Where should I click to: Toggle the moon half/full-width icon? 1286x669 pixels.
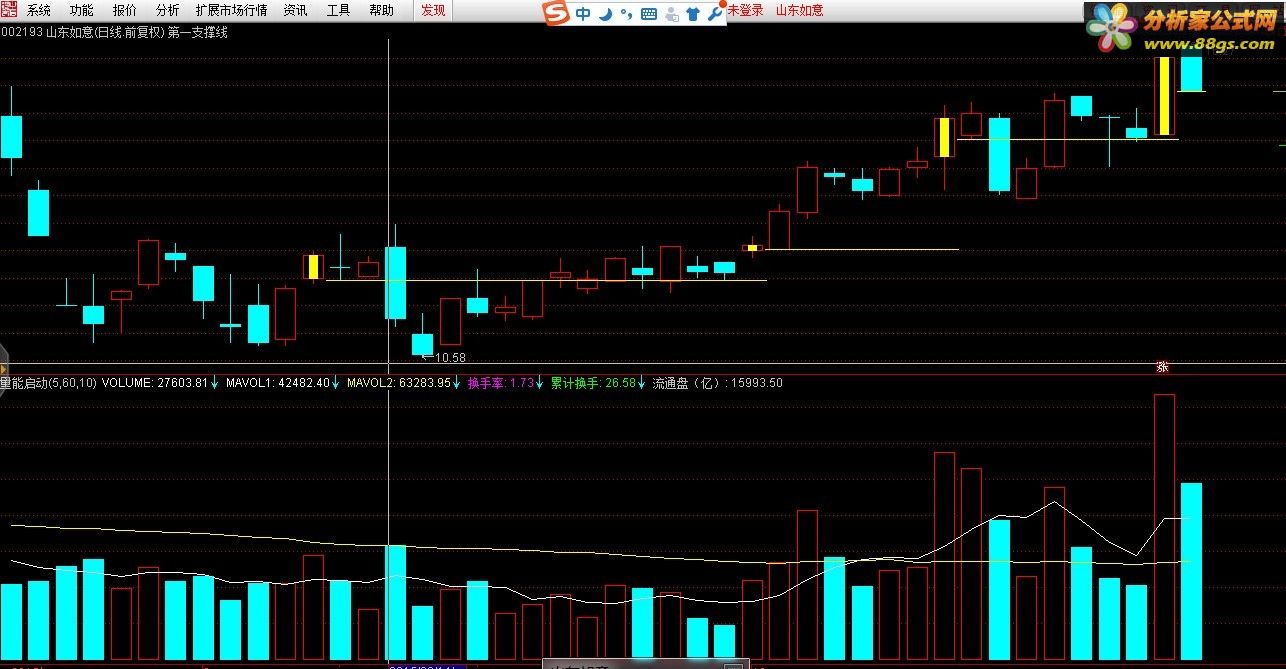606,14
